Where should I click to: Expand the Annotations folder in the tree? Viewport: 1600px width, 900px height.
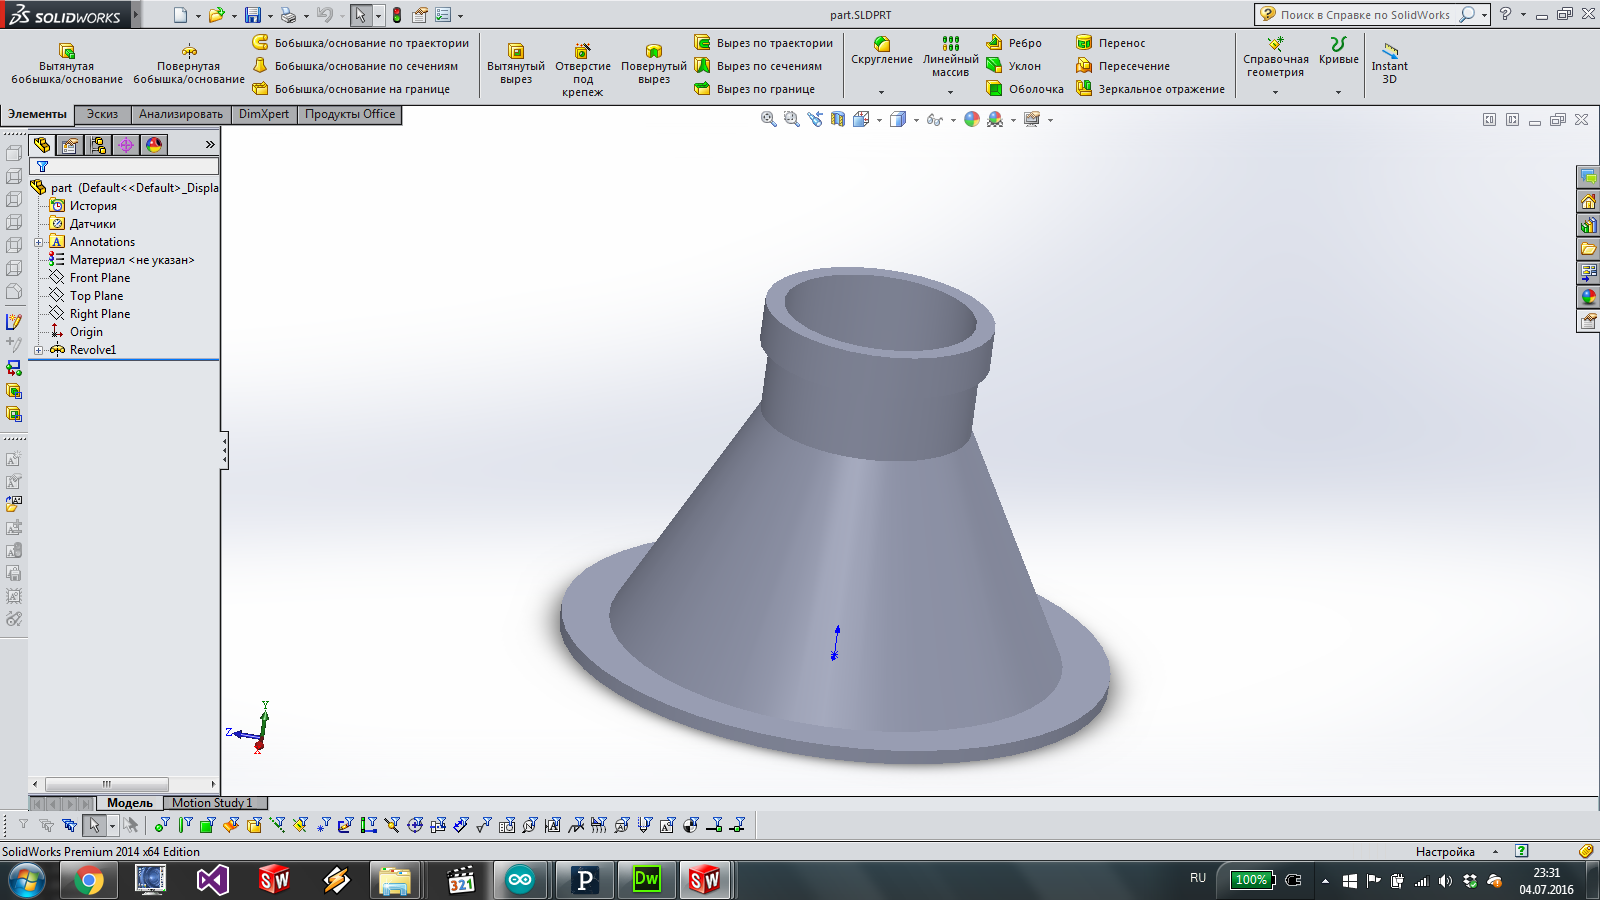coord(38,242)
